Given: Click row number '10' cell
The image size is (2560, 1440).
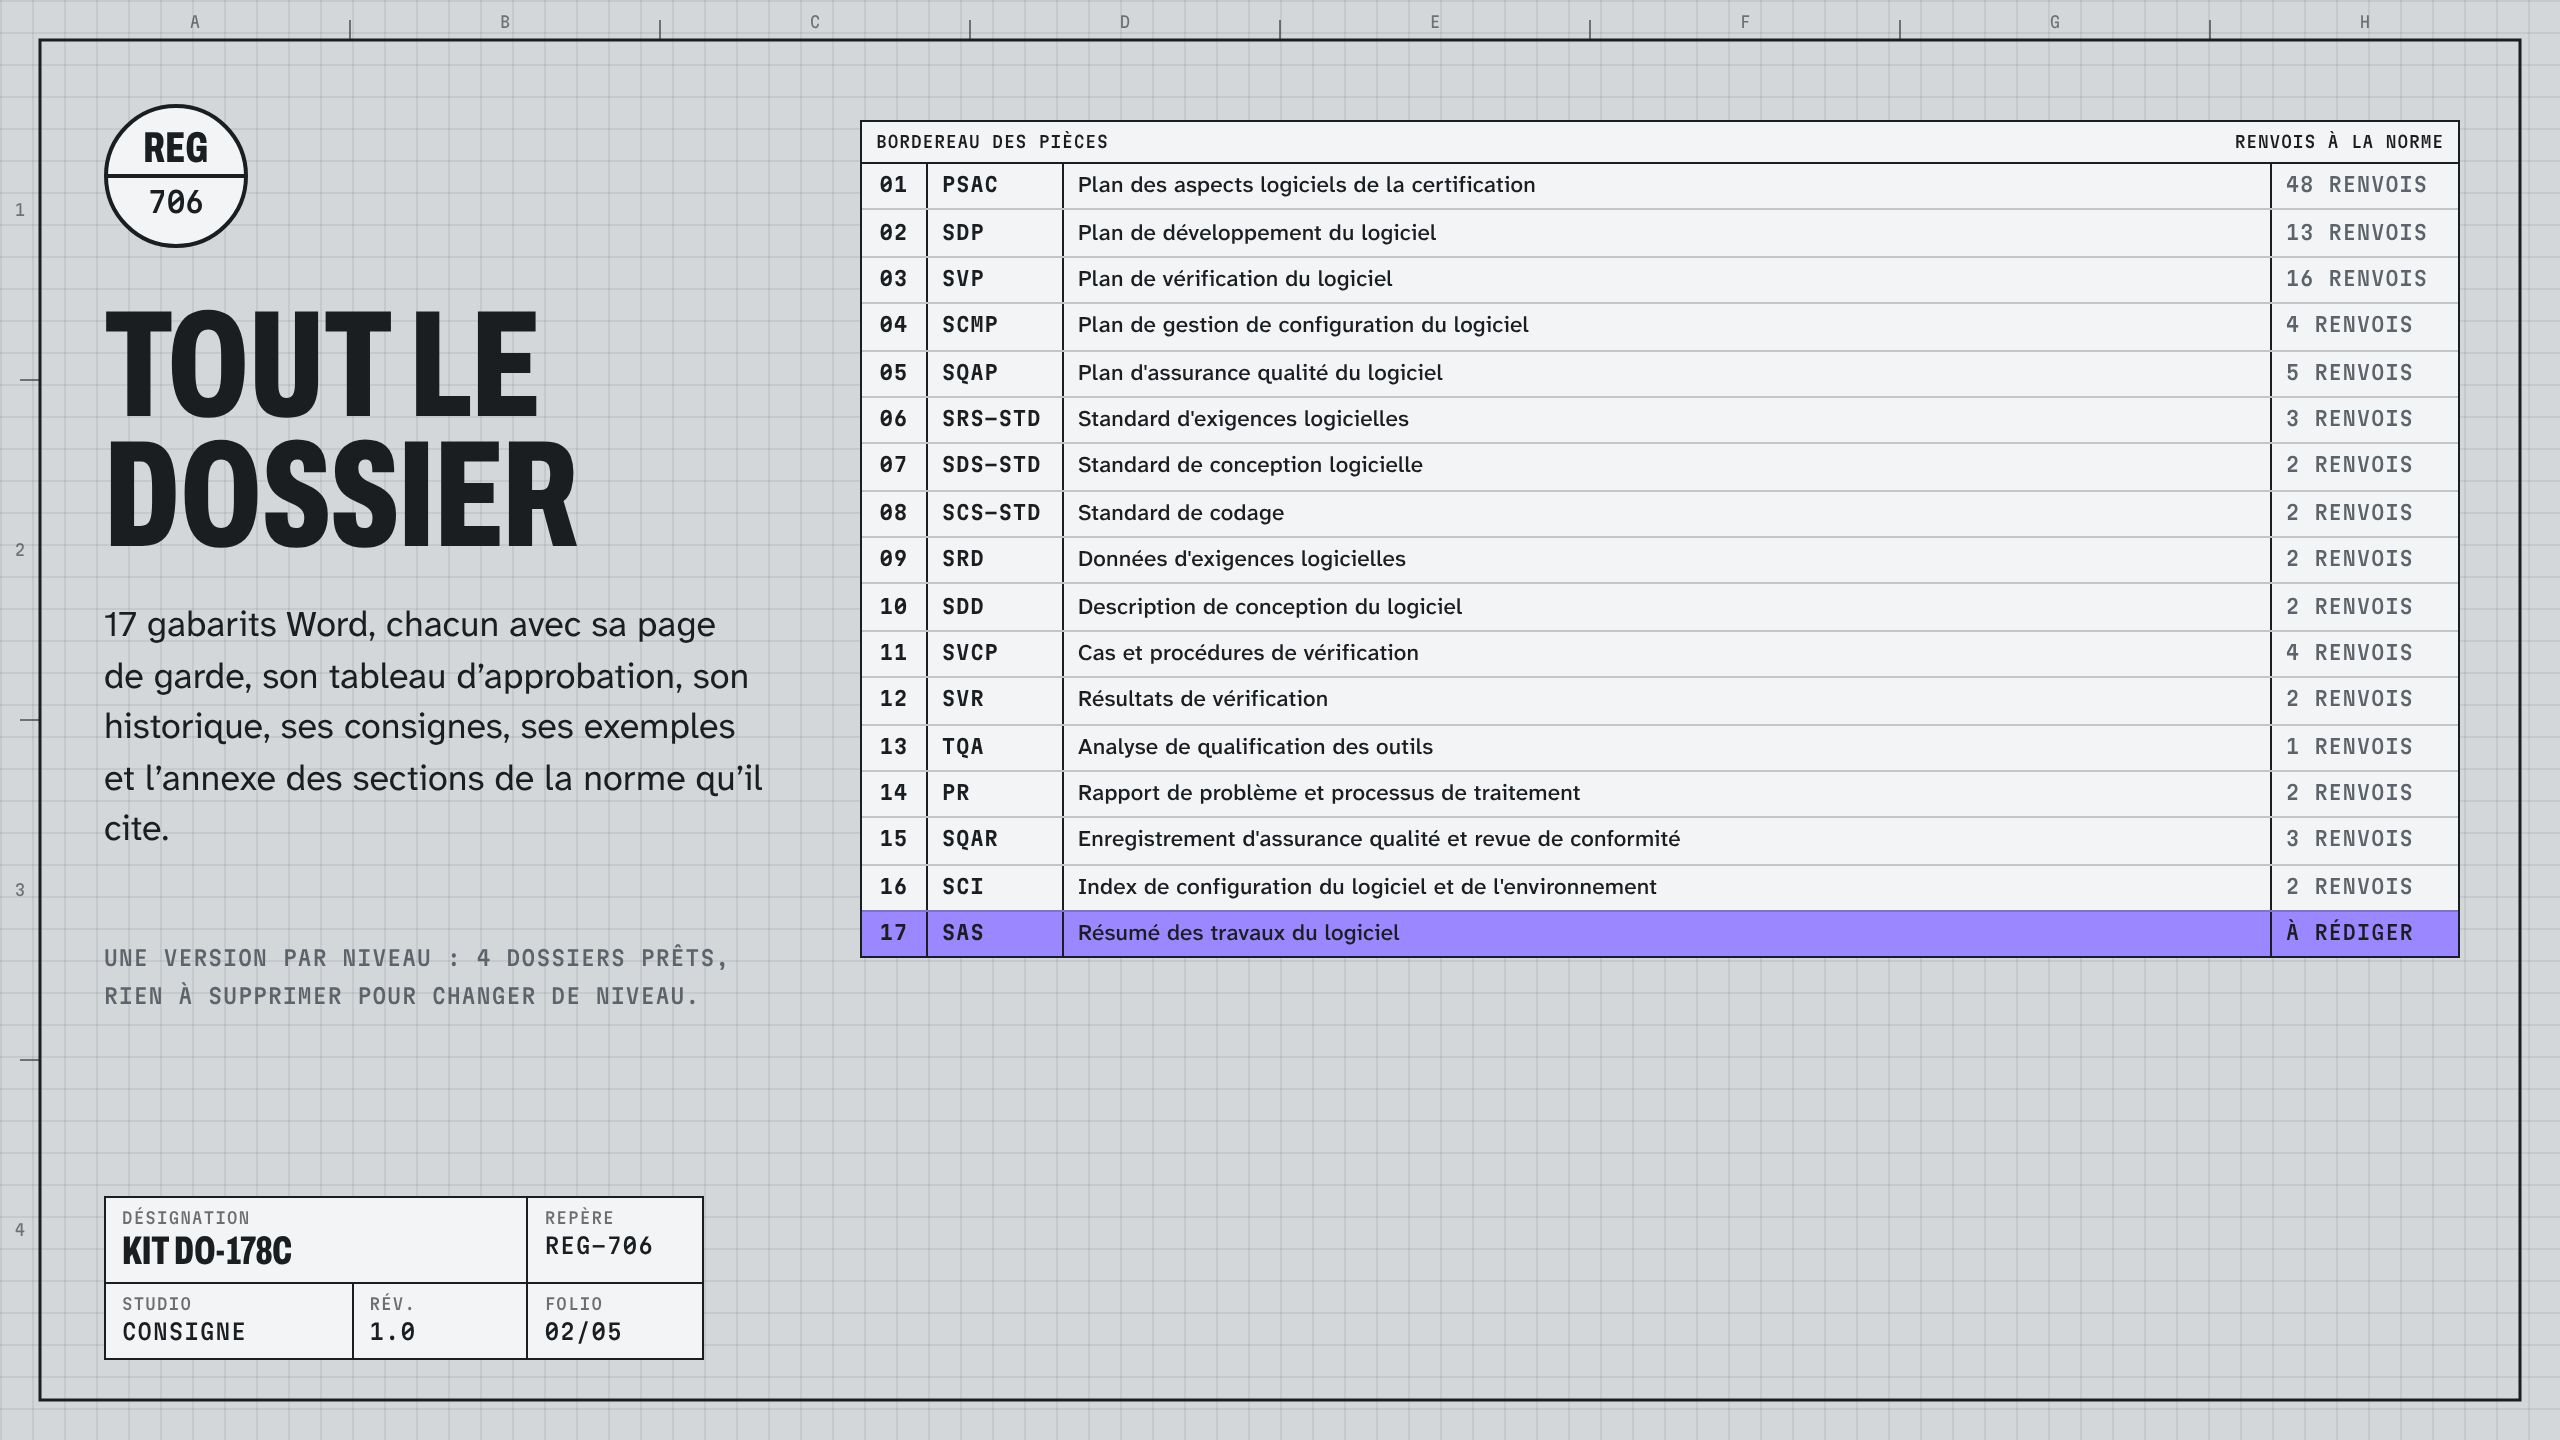Looking at the screenshot, I should pyautogui.click(x=894, y=607).
